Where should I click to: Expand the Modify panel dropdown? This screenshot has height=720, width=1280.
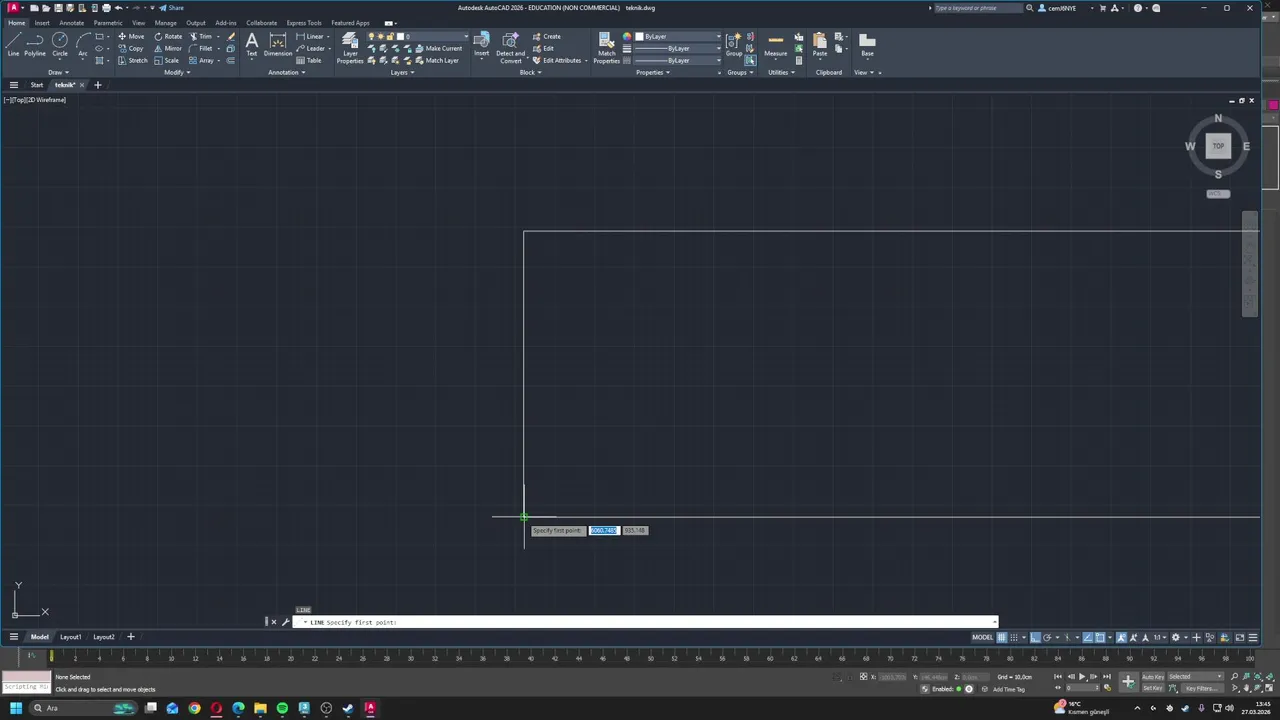[177, 72]
